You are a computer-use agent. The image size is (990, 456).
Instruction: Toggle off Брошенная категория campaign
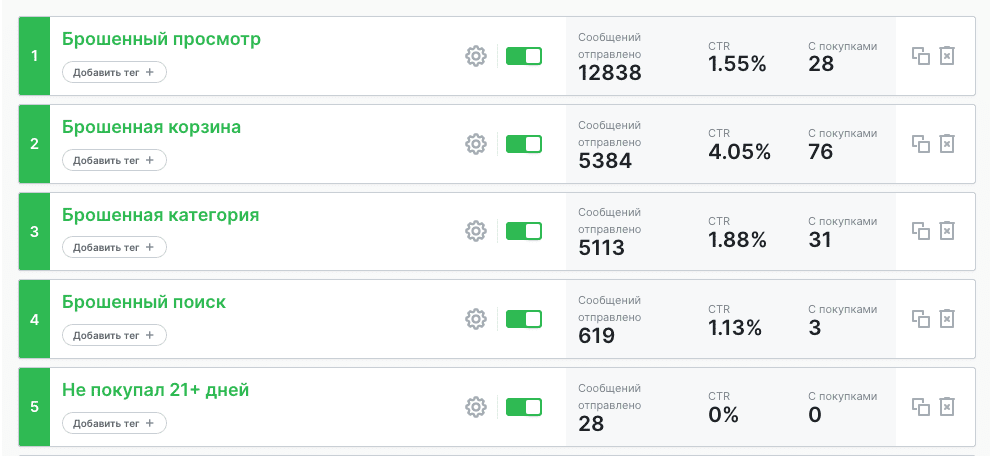(x=524, y=231)
